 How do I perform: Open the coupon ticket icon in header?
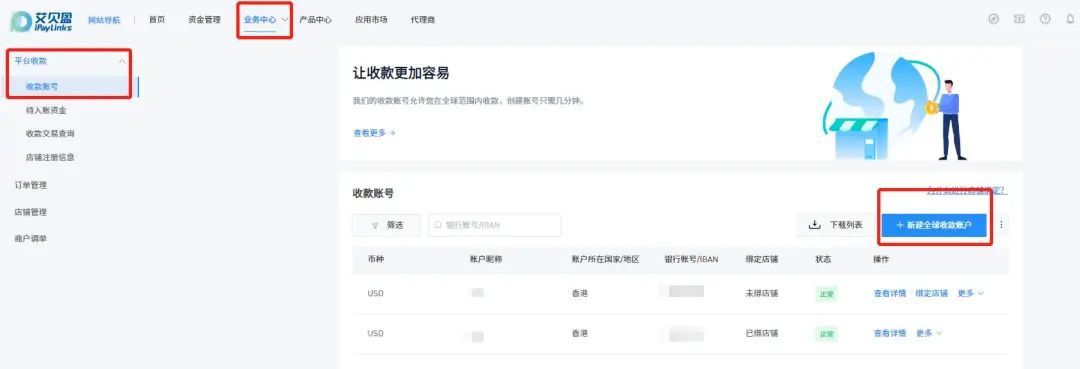[x=1019, y=19]
